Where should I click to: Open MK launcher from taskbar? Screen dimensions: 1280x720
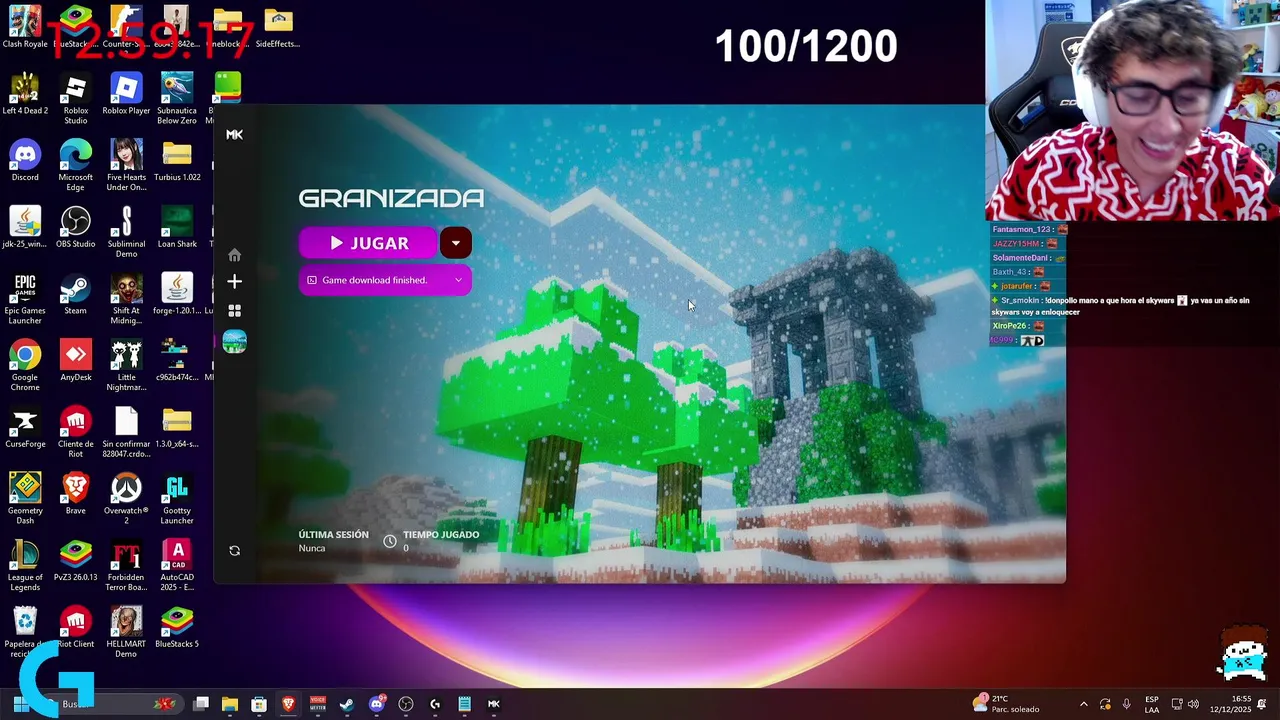(493, 704)
